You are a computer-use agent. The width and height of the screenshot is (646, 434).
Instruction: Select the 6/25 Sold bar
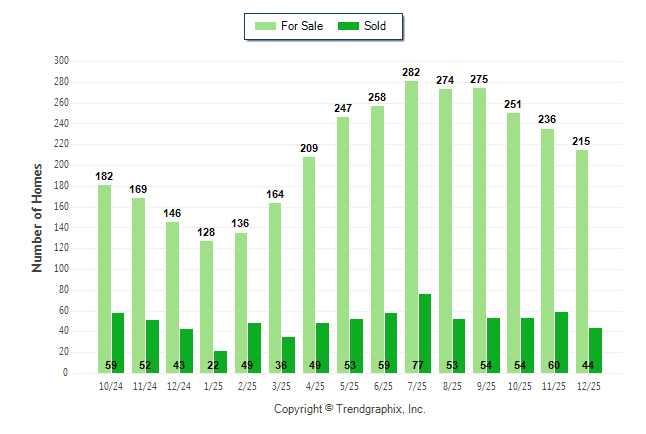(390, 342)
